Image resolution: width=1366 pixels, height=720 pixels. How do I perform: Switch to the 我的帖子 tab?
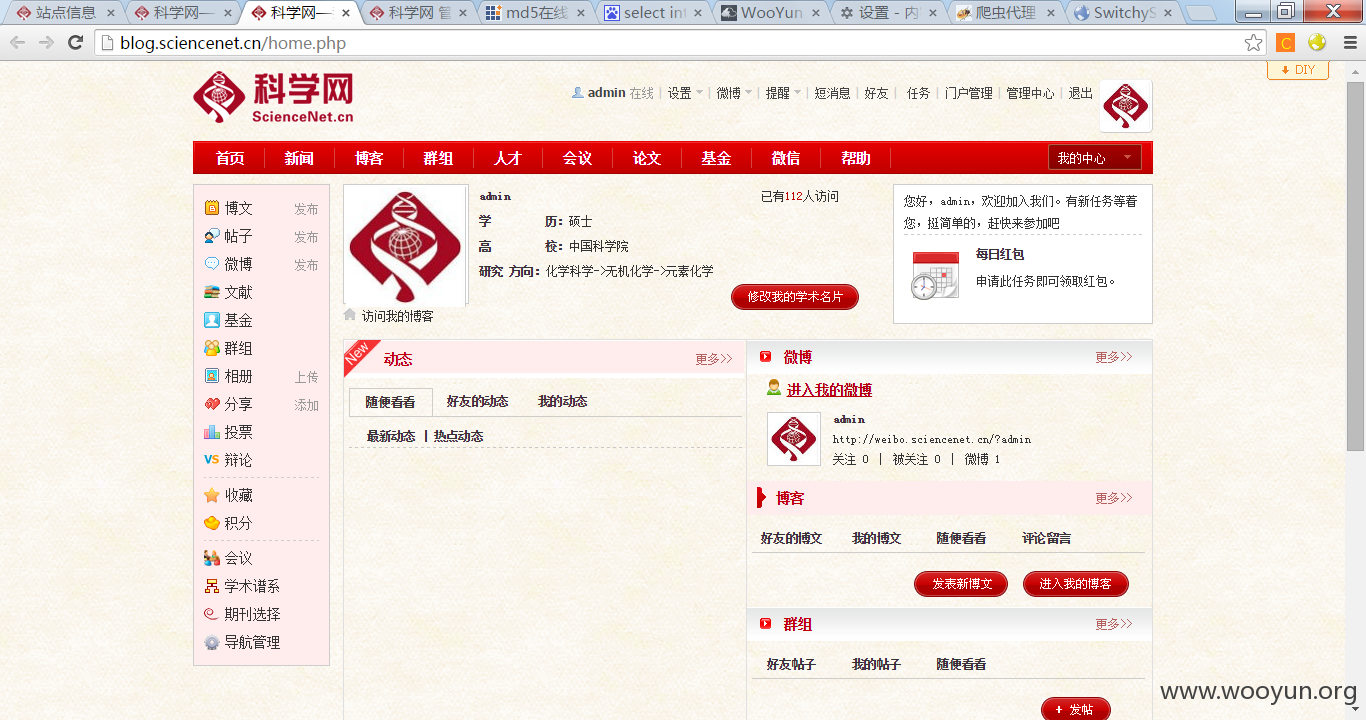pos(876,664)
